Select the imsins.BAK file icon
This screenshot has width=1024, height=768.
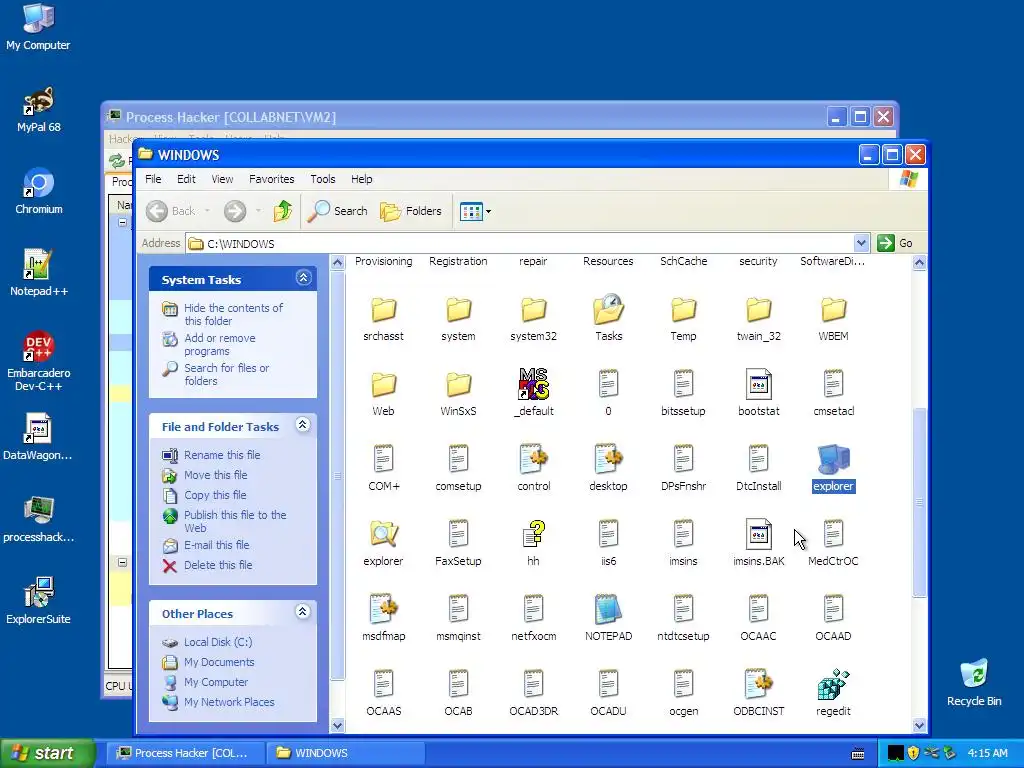758,534
